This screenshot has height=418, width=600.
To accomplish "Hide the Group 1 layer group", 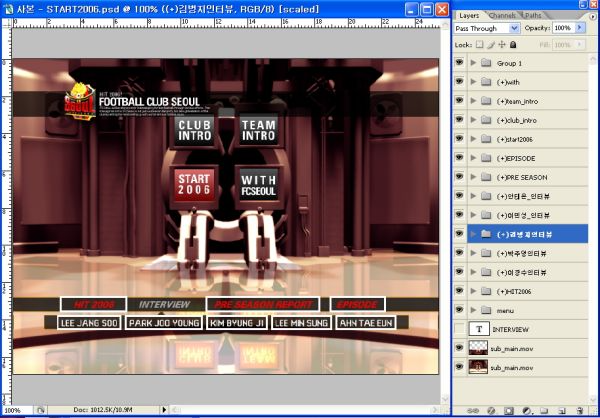I will point(460,63).
